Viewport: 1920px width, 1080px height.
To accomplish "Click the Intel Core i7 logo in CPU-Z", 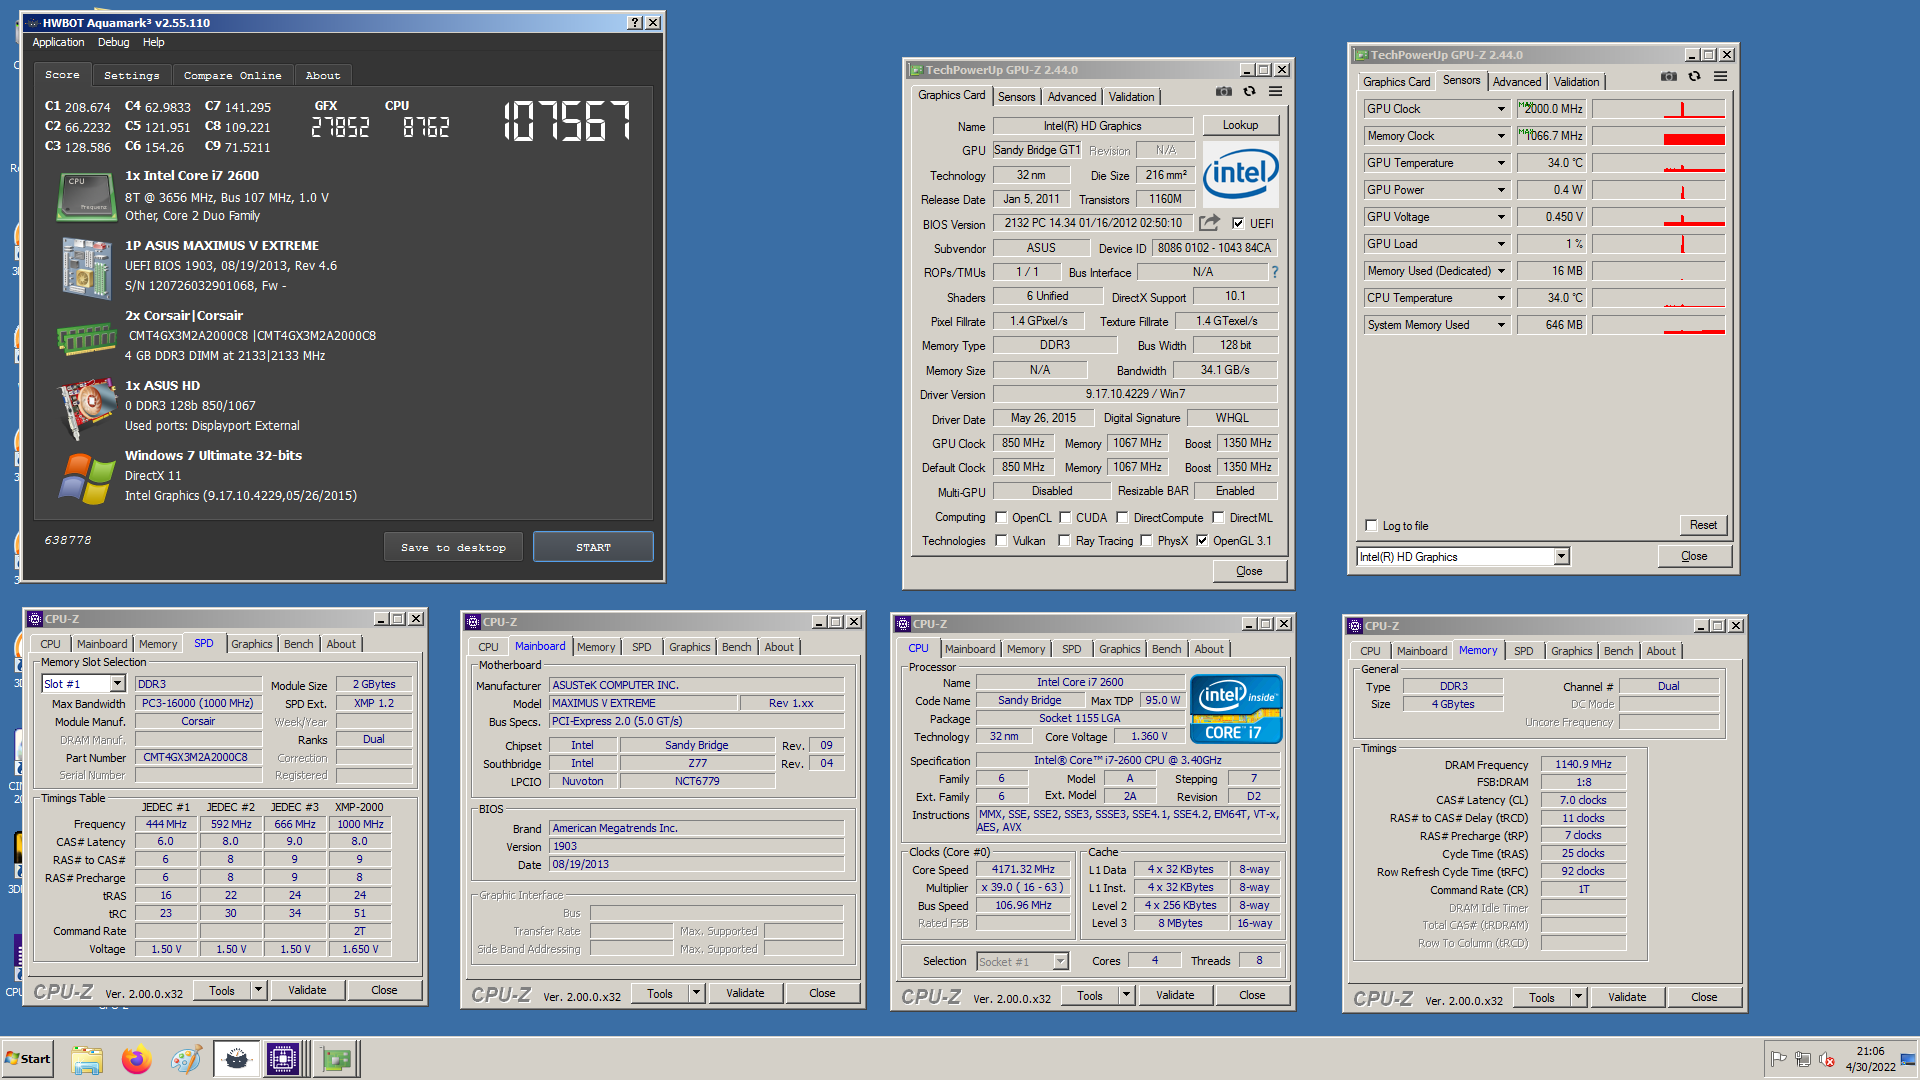I will pyautogui.click(x=1236, y=709).
